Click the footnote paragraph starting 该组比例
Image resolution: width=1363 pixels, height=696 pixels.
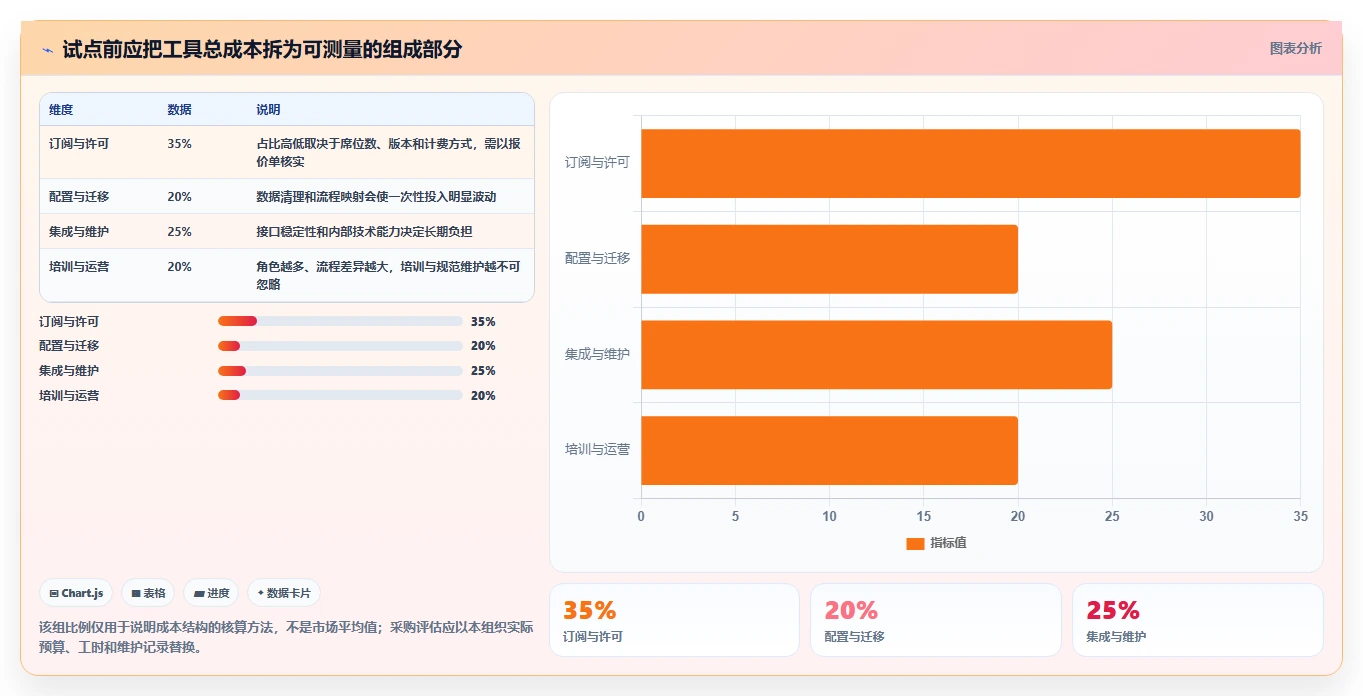click(x=286, y=638)
